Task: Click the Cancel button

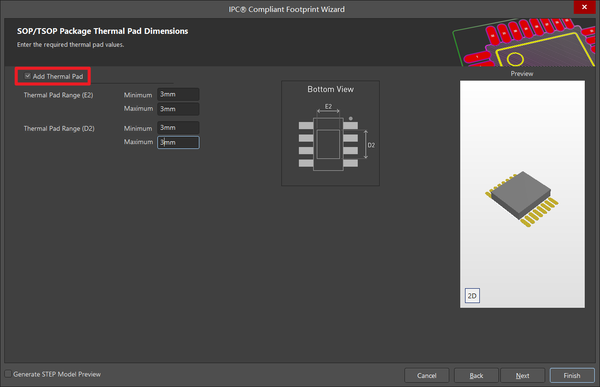Action: tap(426, 376)
